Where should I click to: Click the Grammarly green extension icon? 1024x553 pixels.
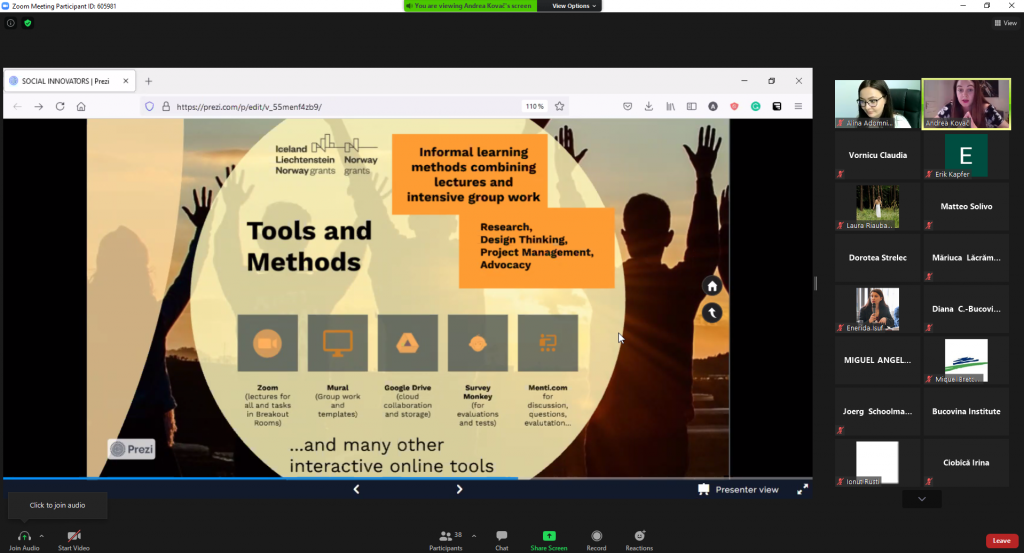(x=756, y=106)
